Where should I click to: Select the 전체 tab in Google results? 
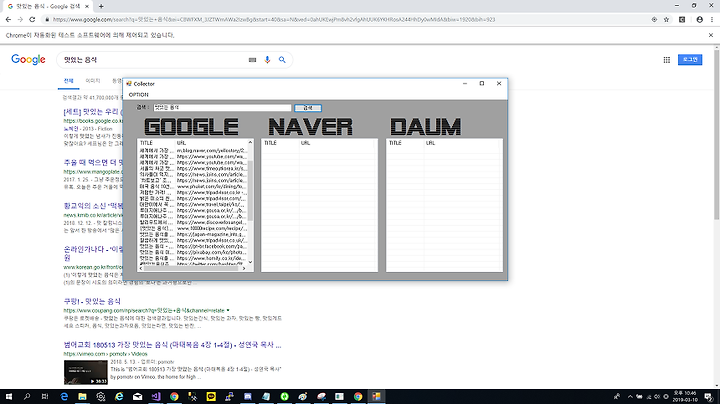point(68,81)
